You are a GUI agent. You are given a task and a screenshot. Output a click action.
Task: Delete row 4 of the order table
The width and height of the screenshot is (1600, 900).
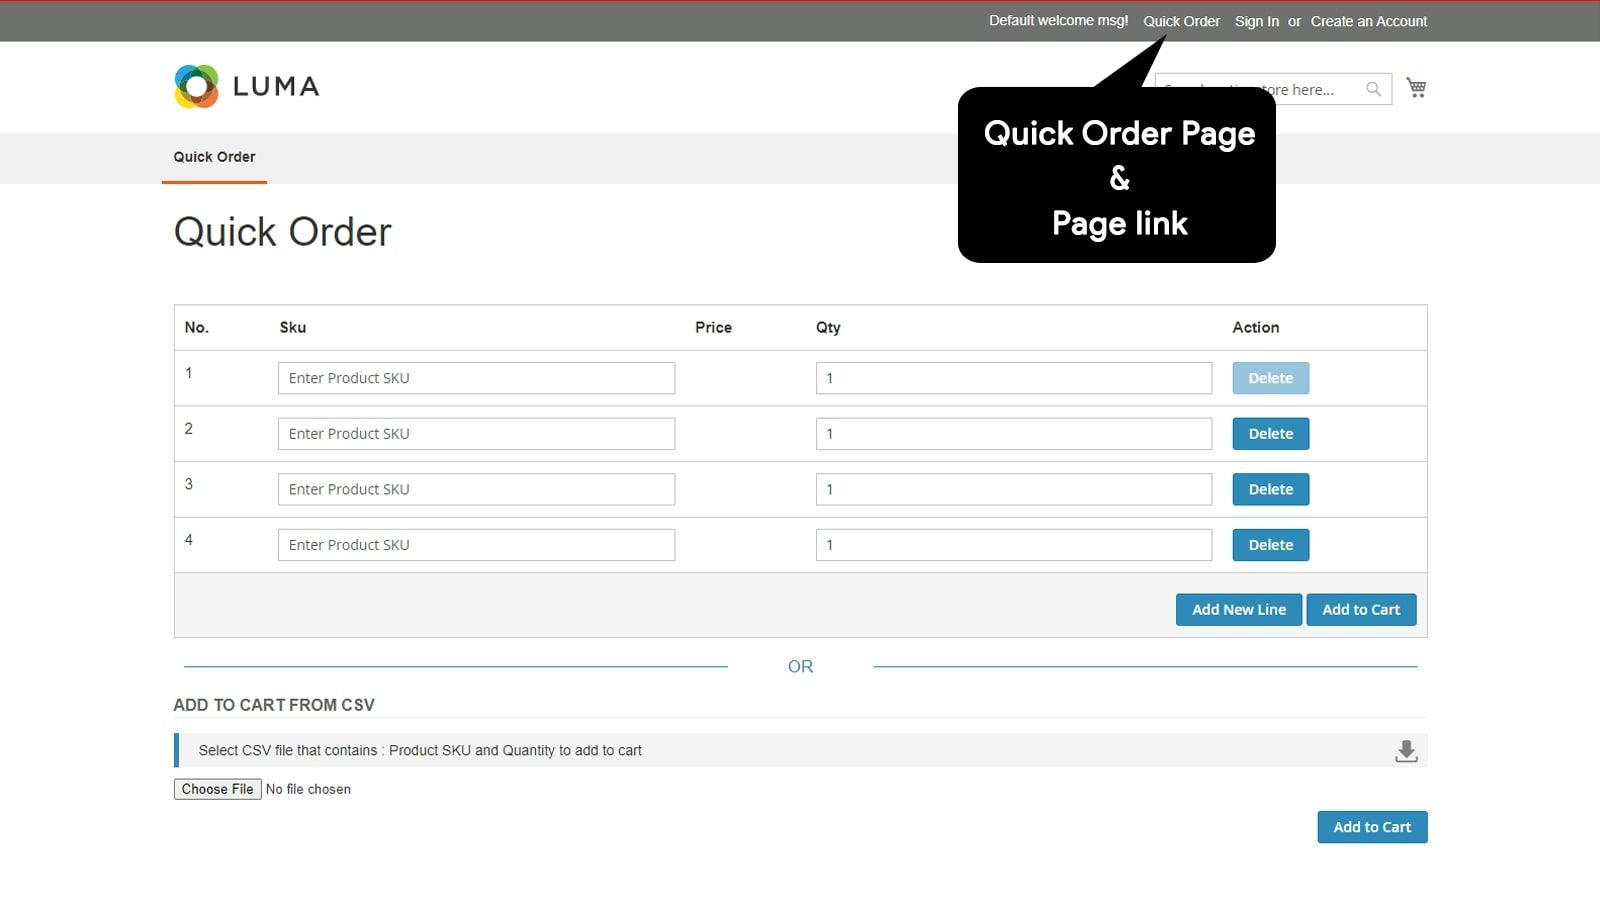point(1271,545)
